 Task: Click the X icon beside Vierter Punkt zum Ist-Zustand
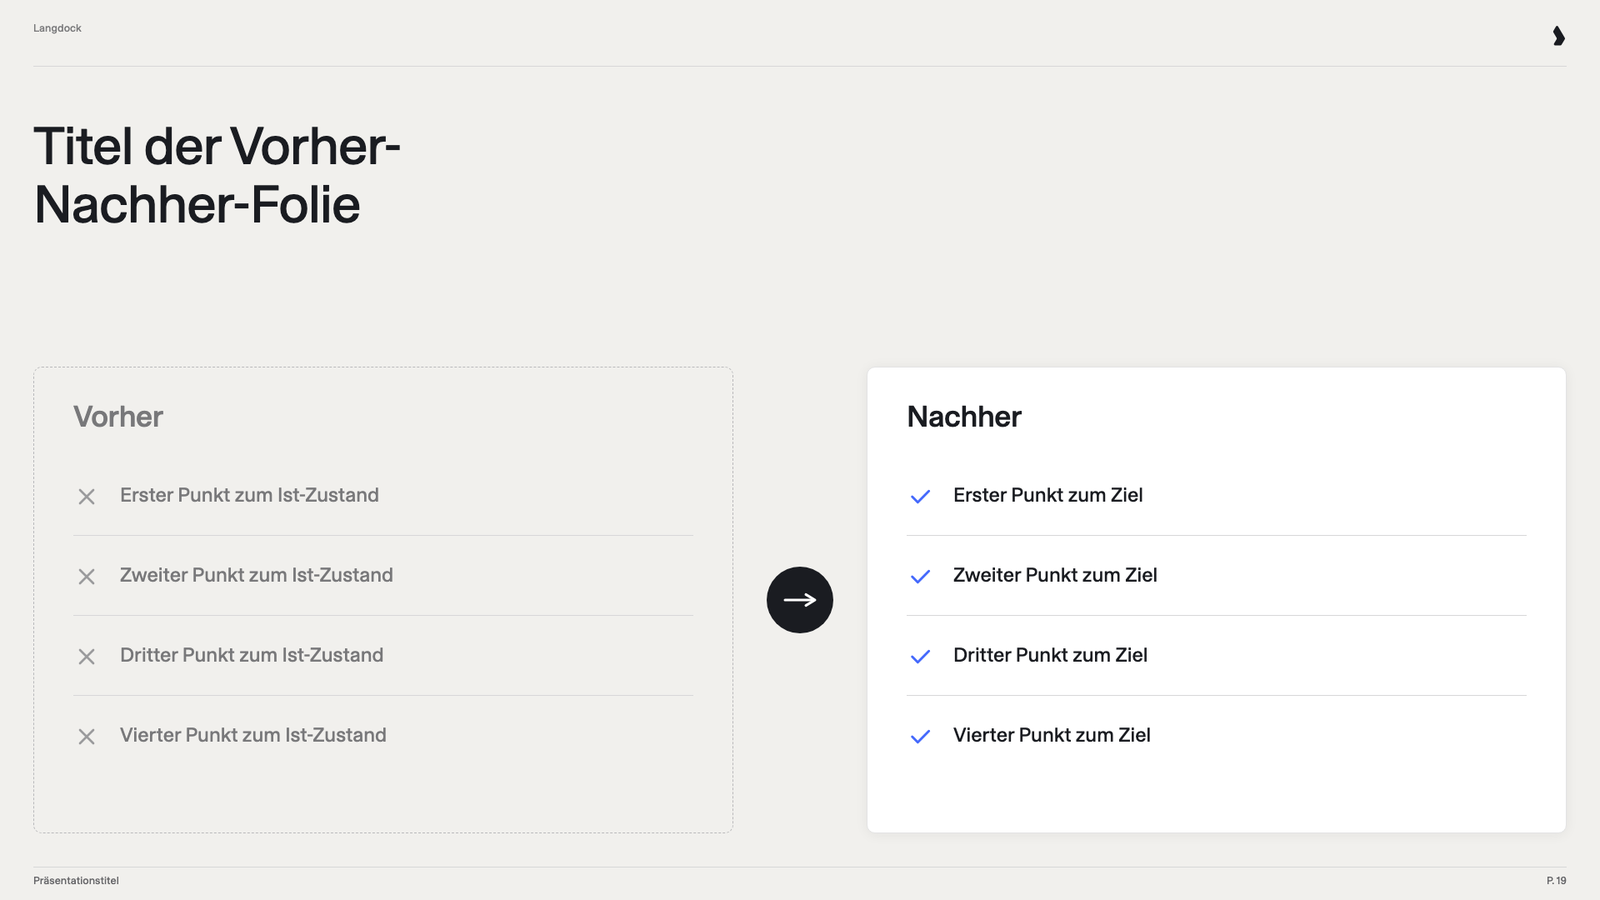coord(87,736)
